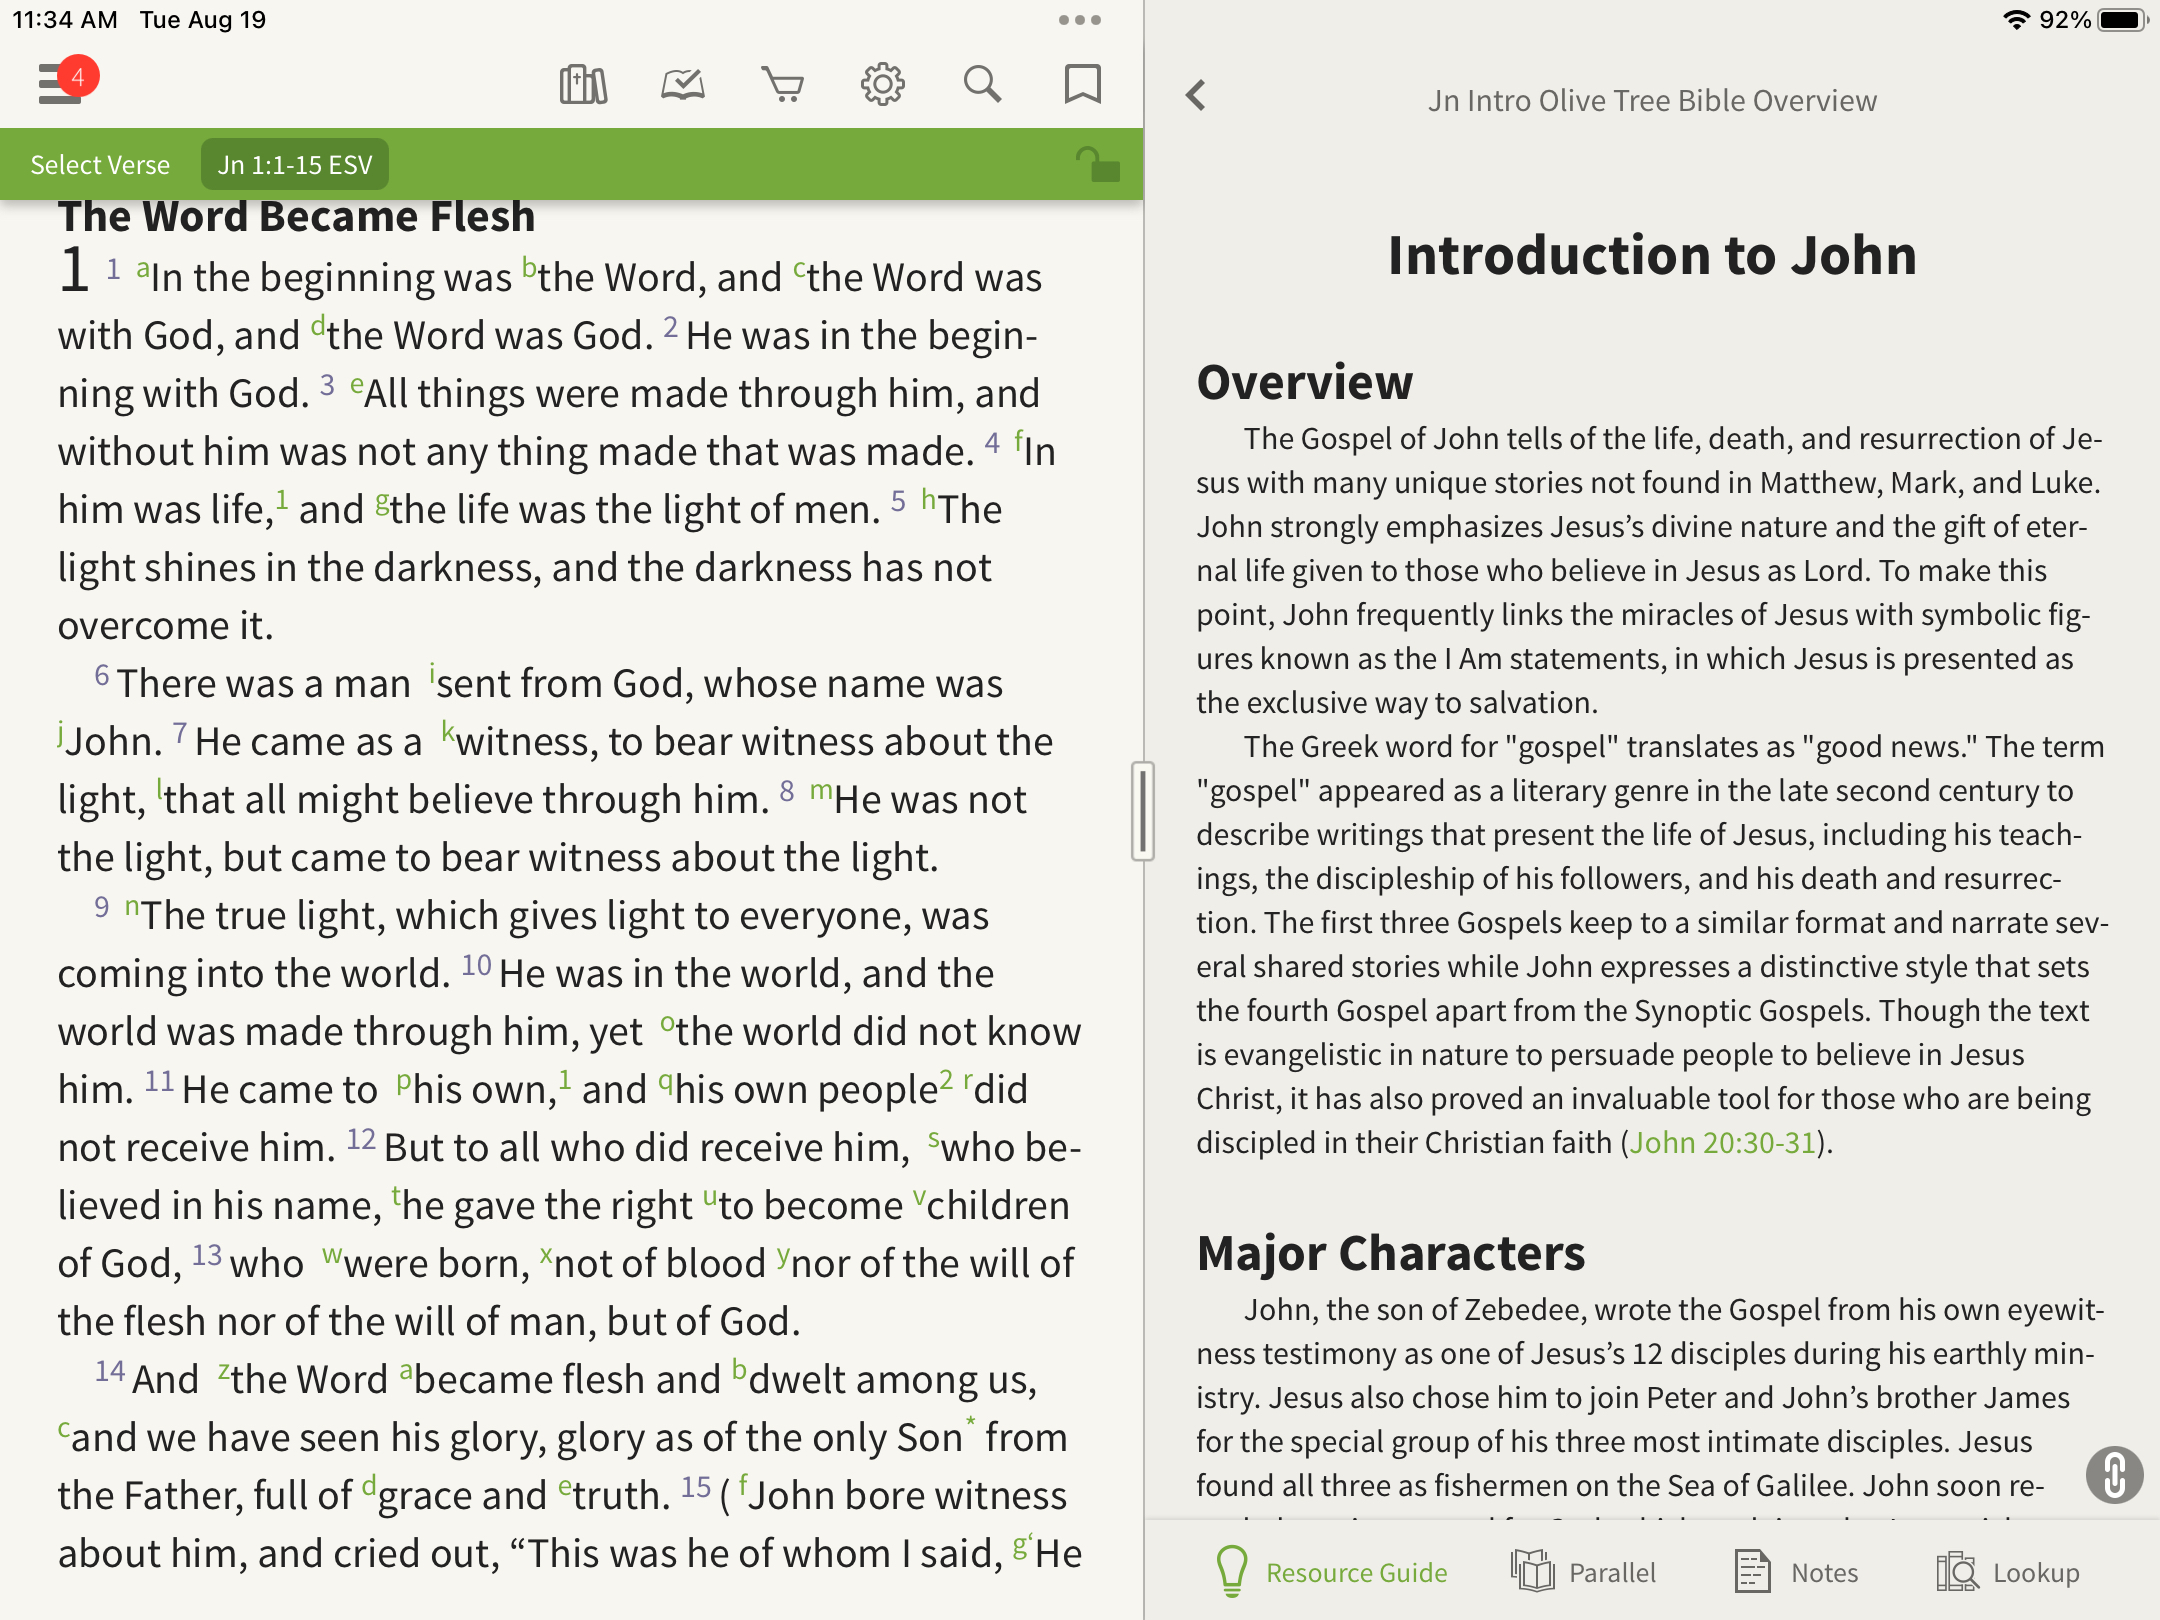Screen dimensions: 2160x1620
Task: Tap the search magnifier icon
Action: (x=982, y=85)
